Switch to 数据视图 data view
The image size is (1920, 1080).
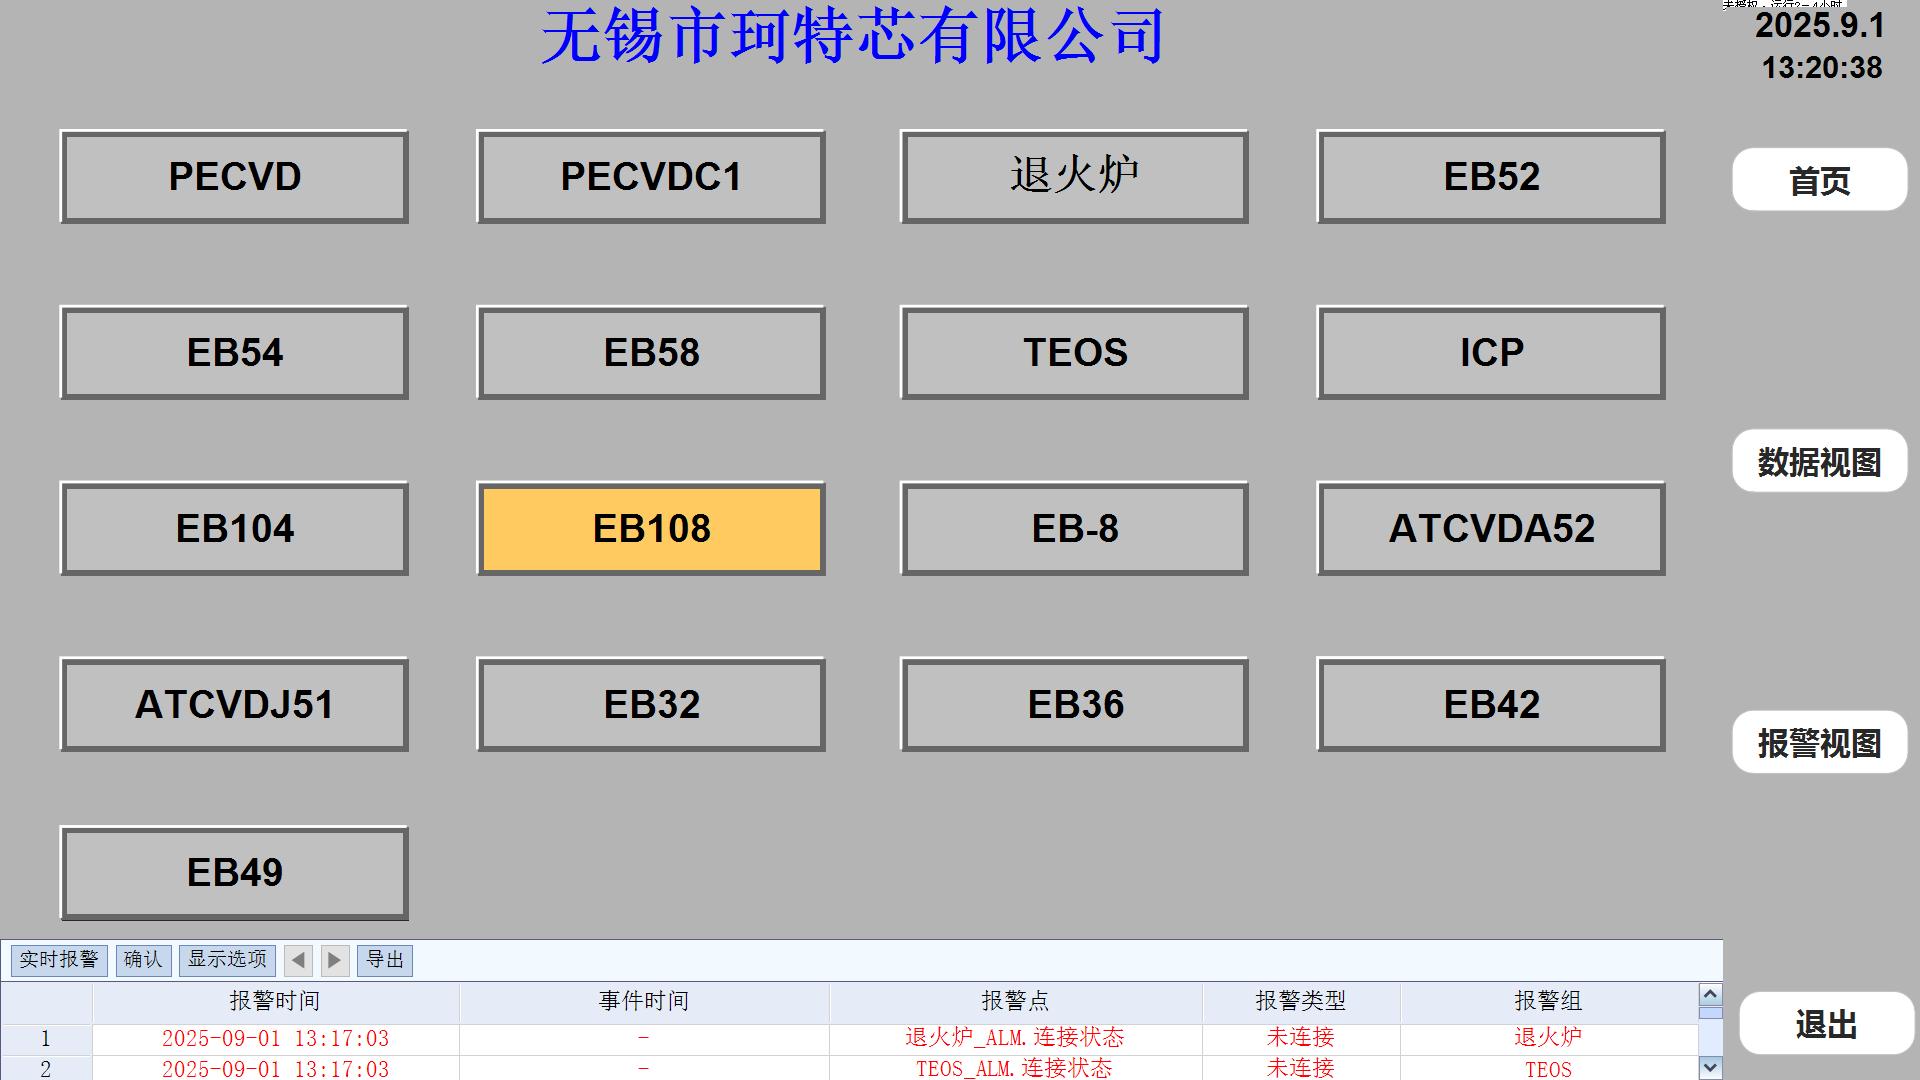(x=1819, y=461)
